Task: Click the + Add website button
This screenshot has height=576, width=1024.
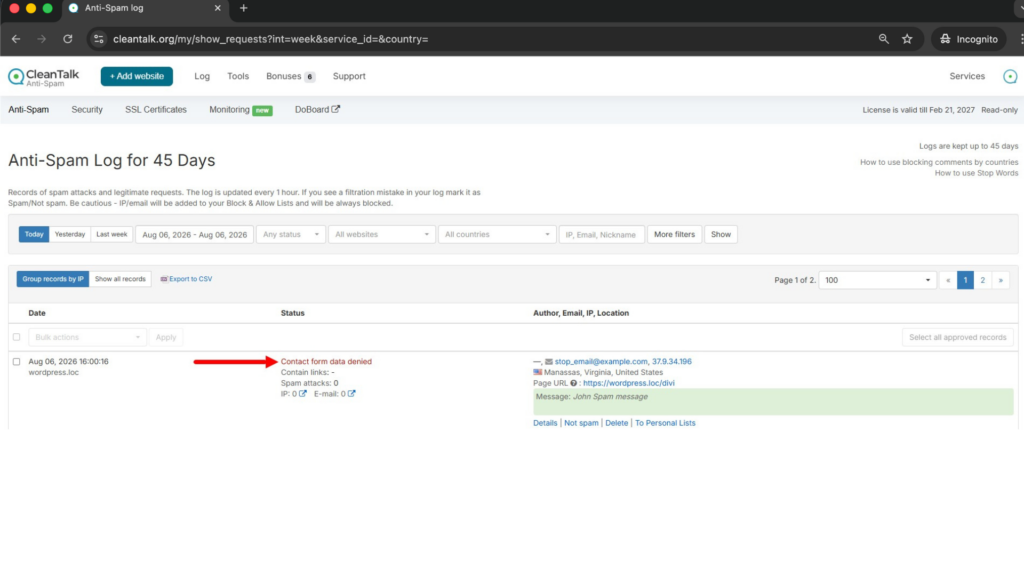Action: point(136,76)
